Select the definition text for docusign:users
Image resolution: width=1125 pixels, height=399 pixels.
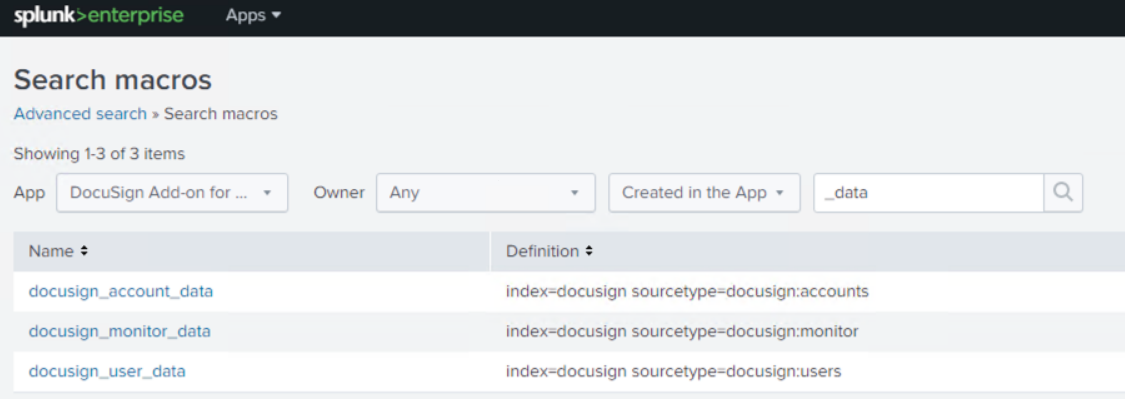click(674, 372)
